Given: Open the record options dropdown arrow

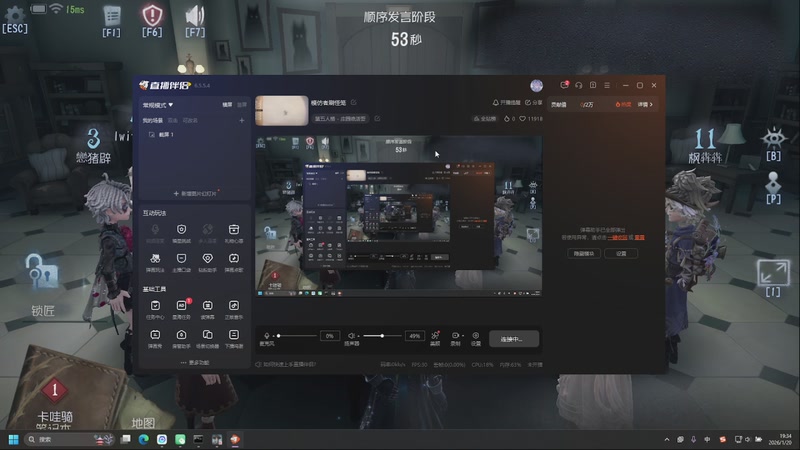Looking at the screenshot, I should pyautogui.click(x=462, y=336).
